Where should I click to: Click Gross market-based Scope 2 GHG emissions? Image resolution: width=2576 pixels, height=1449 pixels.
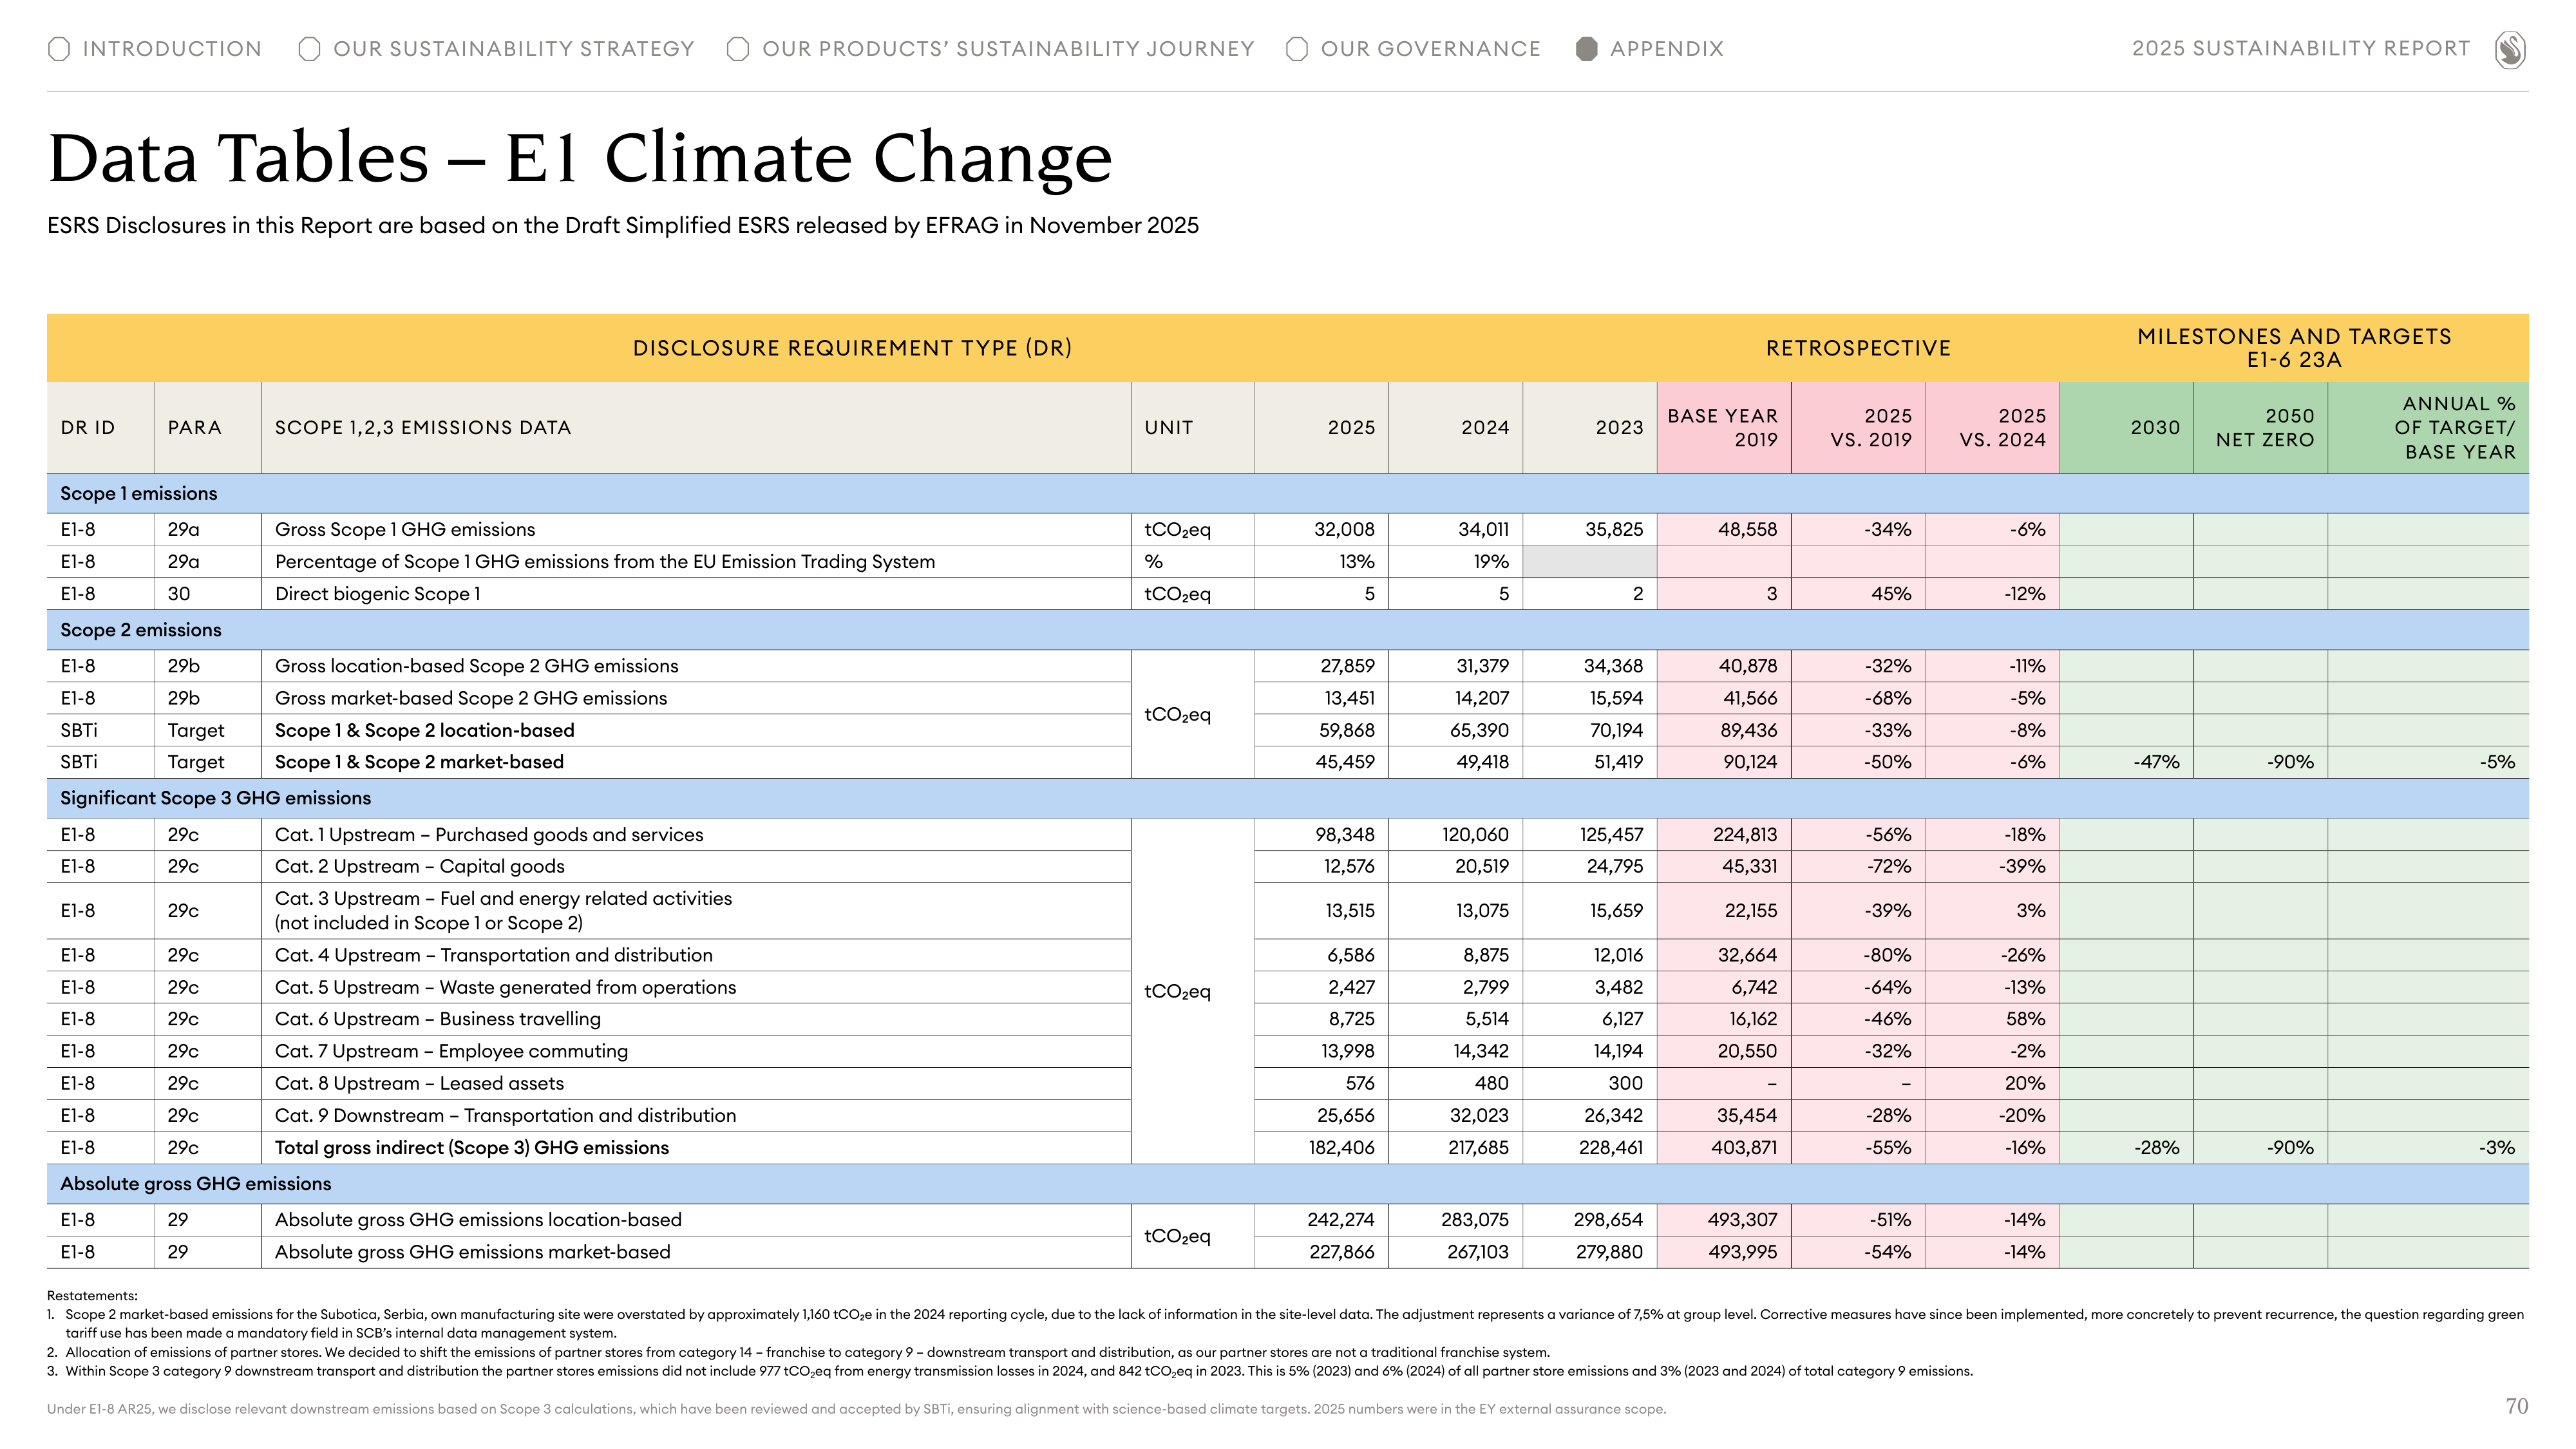point(471,698)
